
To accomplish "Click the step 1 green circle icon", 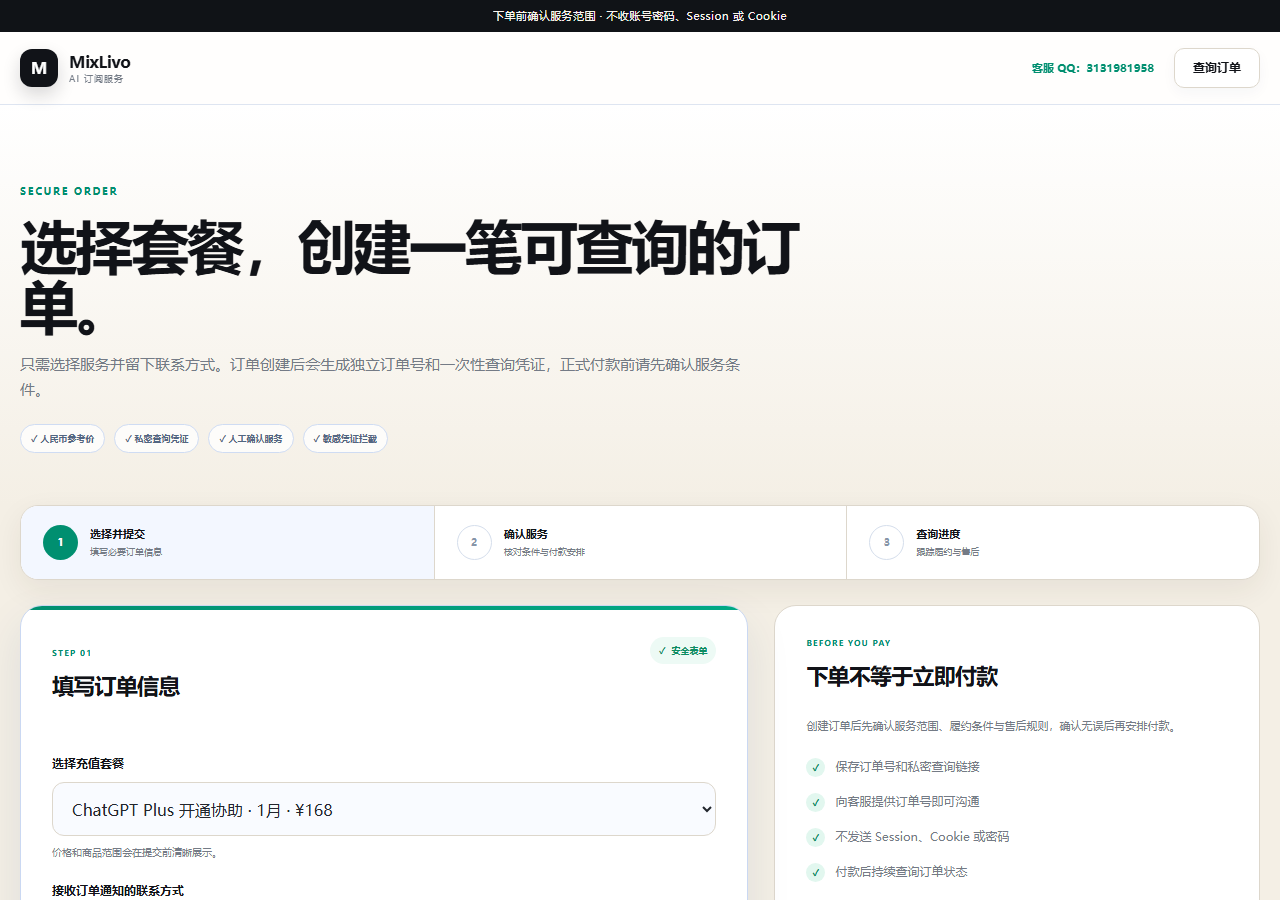I will point(60,542).
